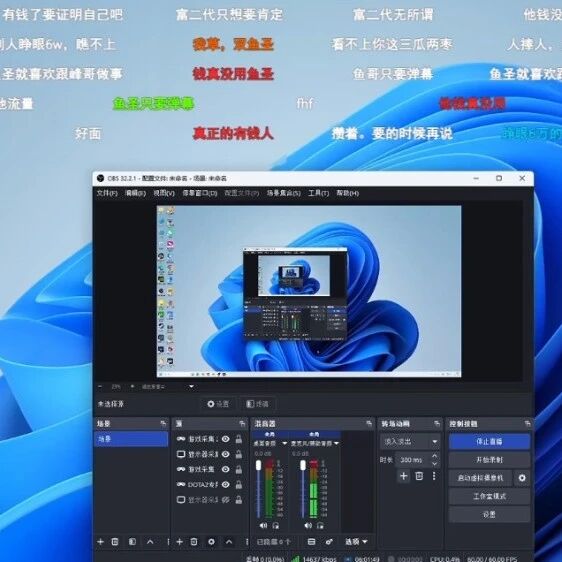Viewport: 562px width, 562px height.
Task: Open advanced audio properties icon in mixer
Action: (x=329, y=542)
